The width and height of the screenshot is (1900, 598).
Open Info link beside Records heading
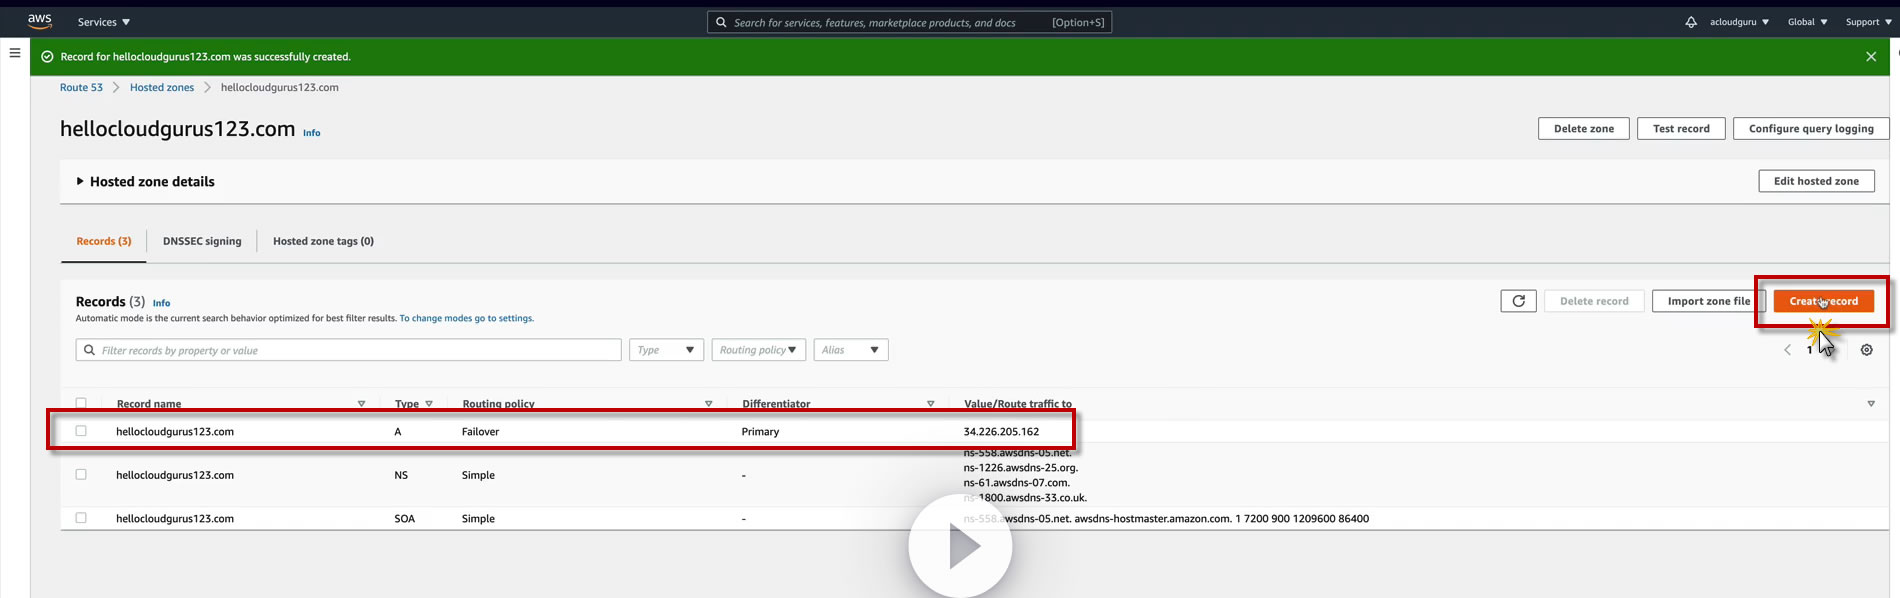(162, 303)
